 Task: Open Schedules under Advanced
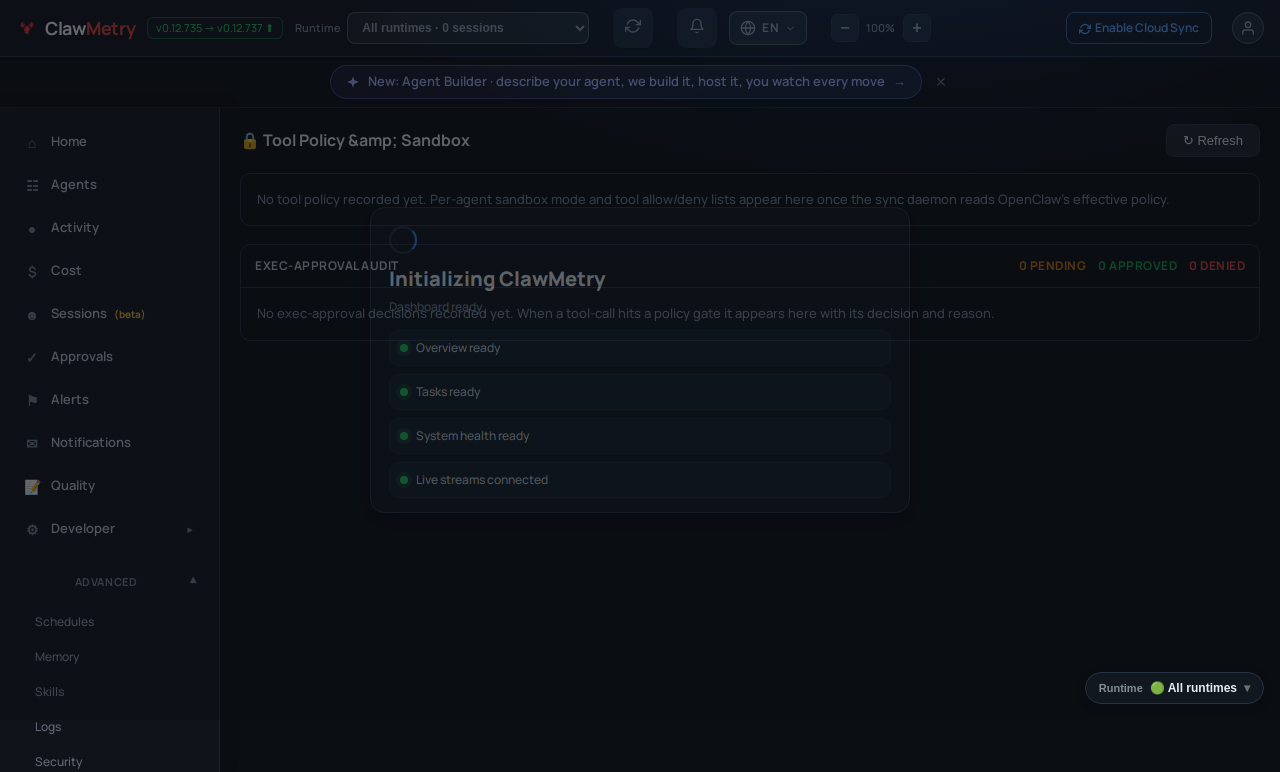64,622
